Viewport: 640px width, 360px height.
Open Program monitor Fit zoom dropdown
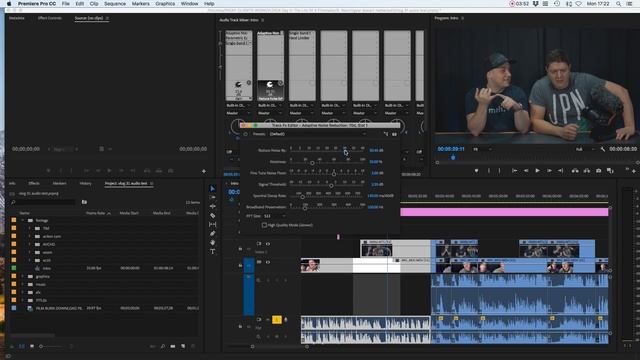coord(482,149)
